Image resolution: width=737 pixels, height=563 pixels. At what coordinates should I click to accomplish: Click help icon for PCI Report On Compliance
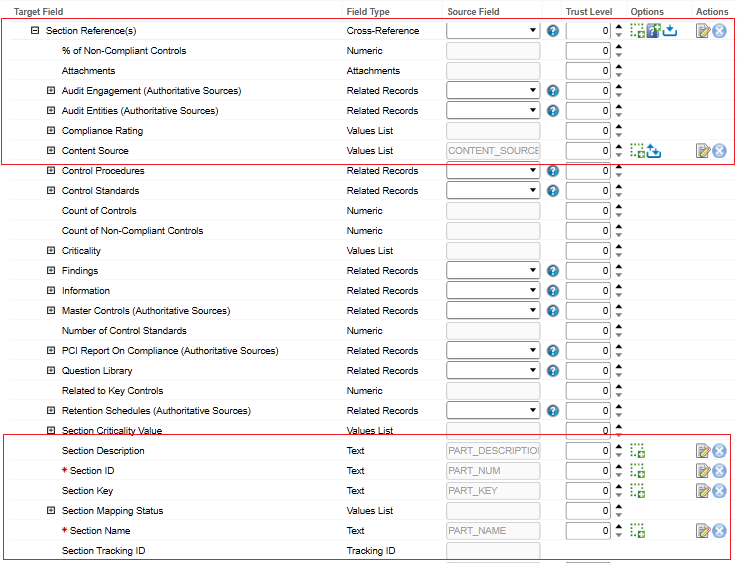tap(553, 351)
